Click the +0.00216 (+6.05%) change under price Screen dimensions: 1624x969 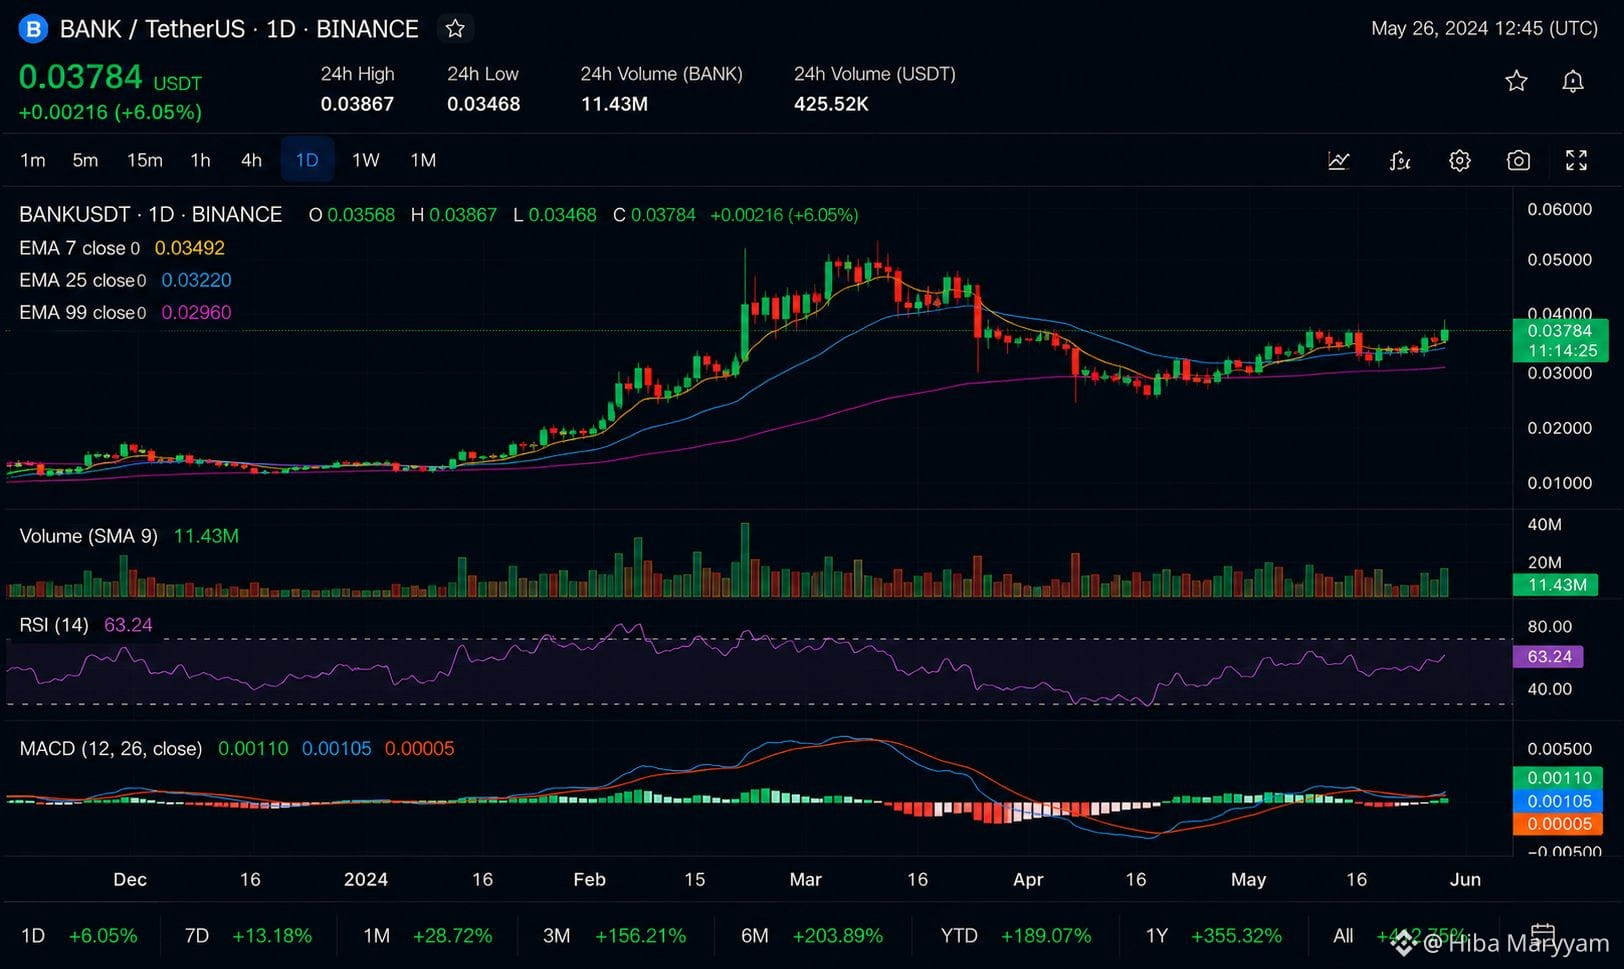(x=110, y=112)
